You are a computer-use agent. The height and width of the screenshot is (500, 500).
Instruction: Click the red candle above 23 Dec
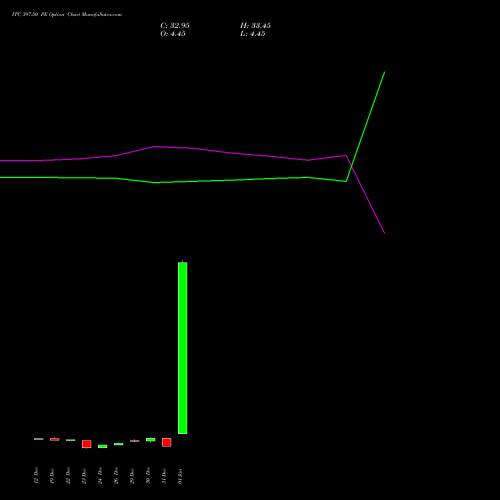pos(87,444)
